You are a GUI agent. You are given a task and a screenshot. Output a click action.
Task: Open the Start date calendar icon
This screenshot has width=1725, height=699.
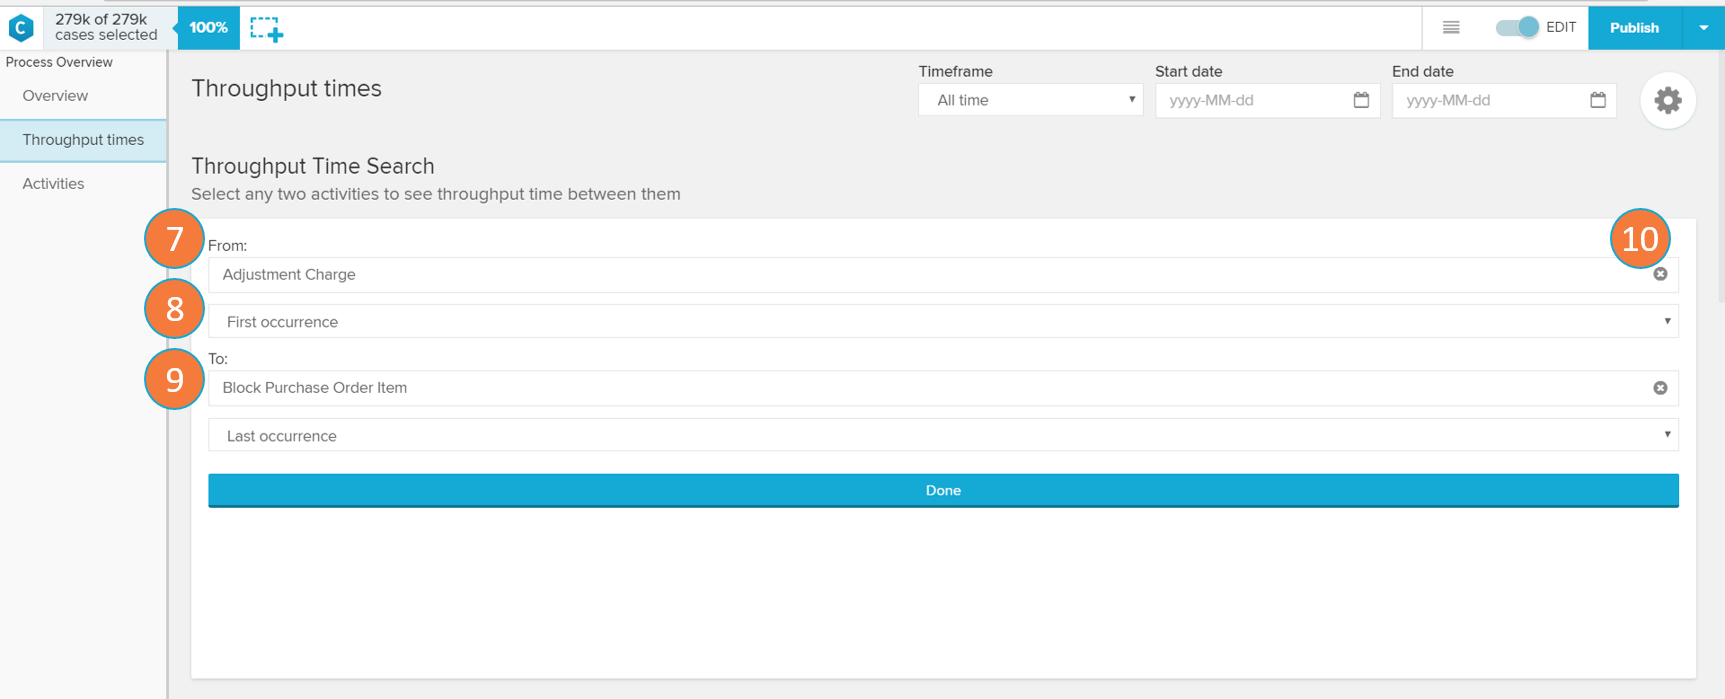pyautogui.click(x=1361, y=100)
